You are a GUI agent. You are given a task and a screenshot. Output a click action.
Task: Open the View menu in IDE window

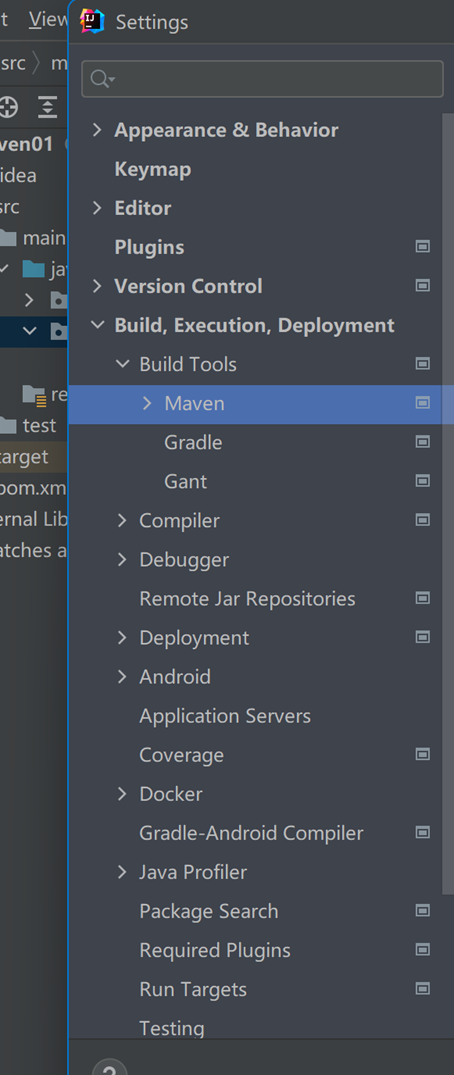coord(48,19)
